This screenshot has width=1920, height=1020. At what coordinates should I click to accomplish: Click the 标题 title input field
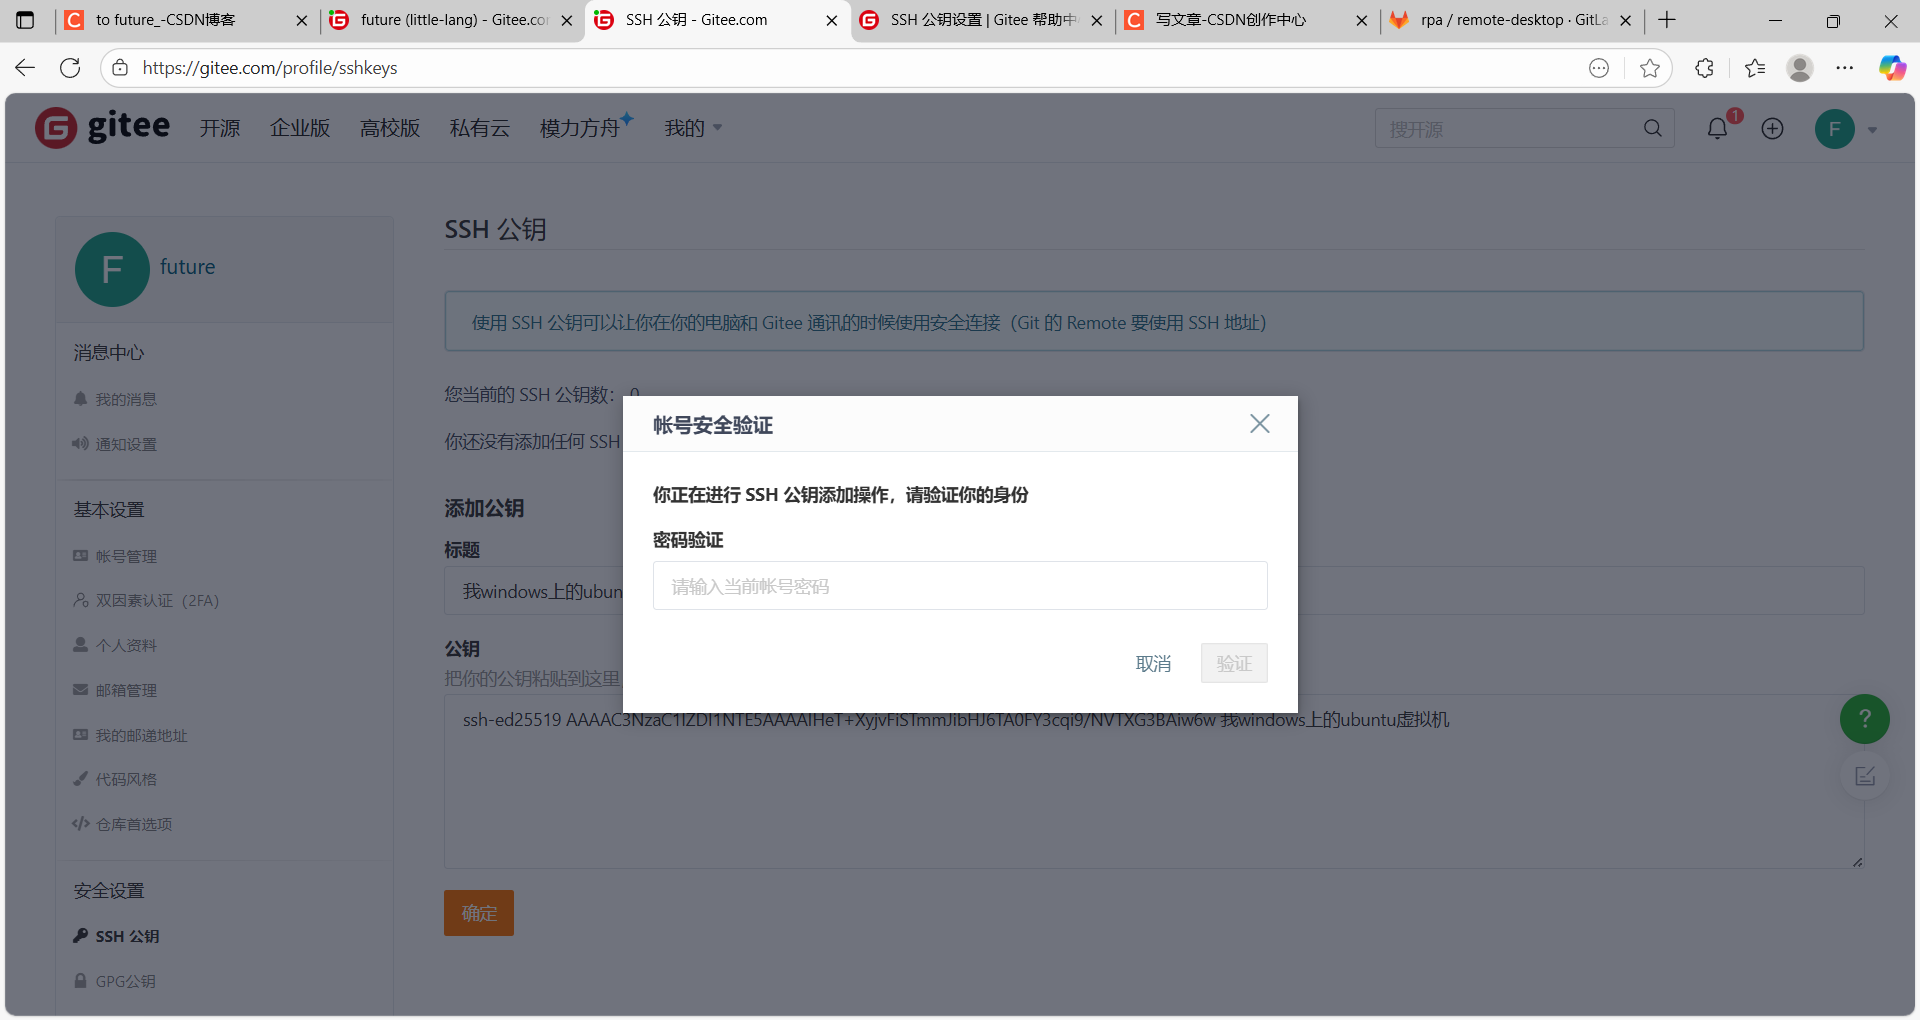pos(1154,591)
